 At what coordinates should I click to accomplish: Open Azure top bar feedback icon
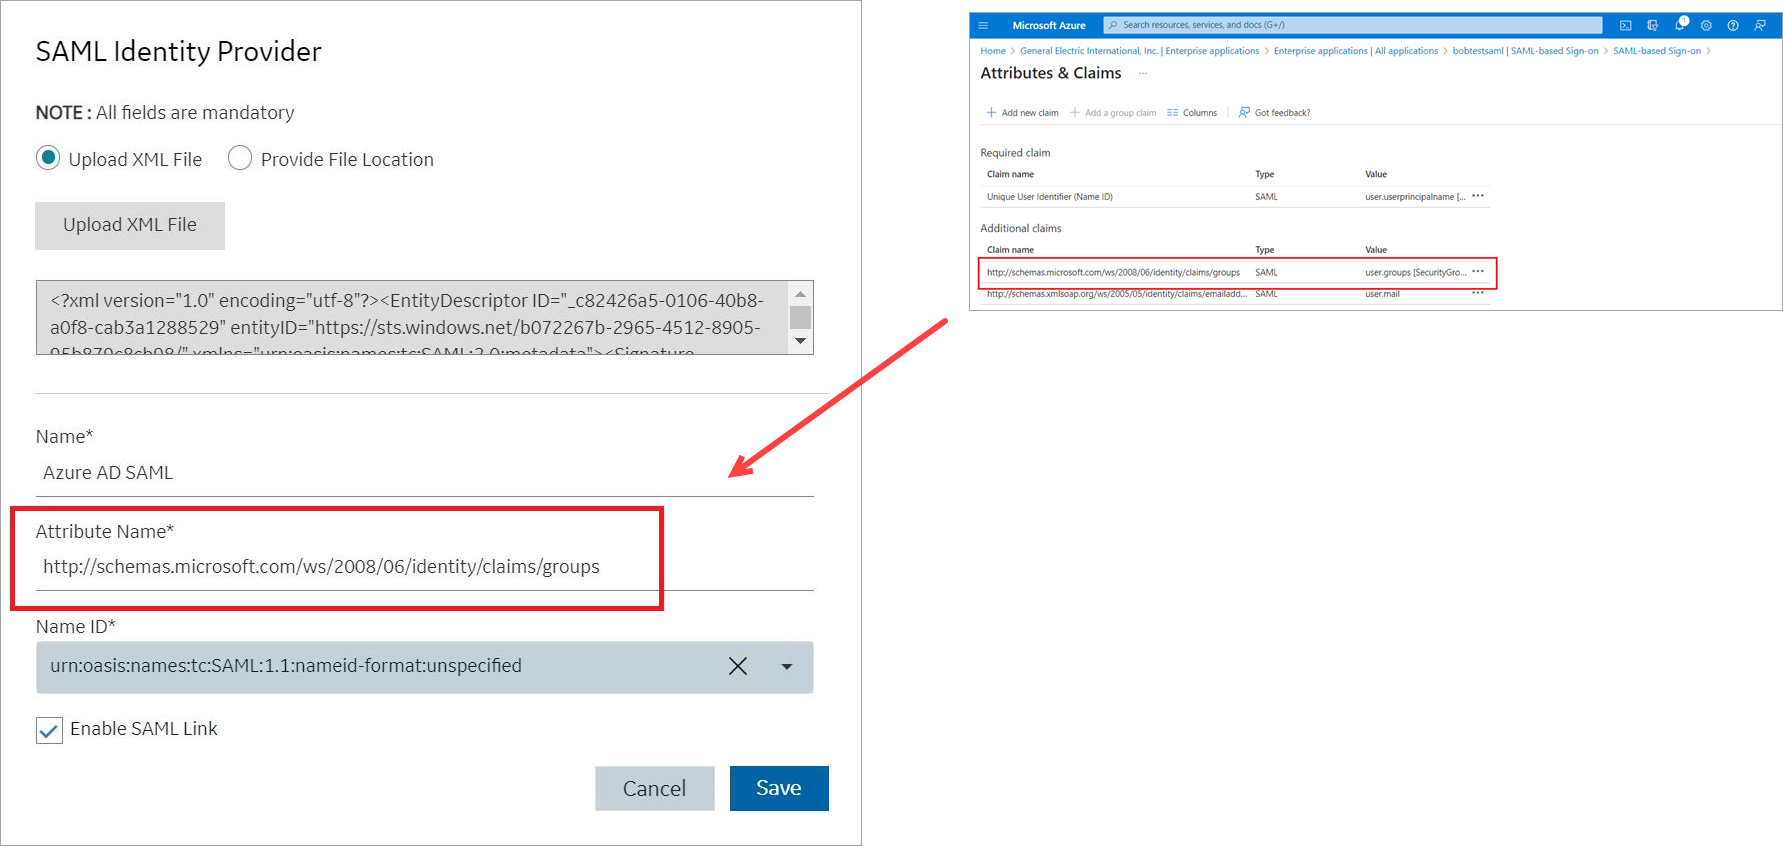pos(1760,25)
